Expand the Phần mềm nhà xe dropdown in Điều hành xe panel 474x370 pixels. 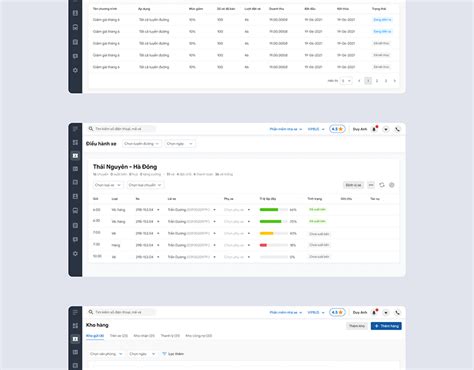click(x=286, y=129)
